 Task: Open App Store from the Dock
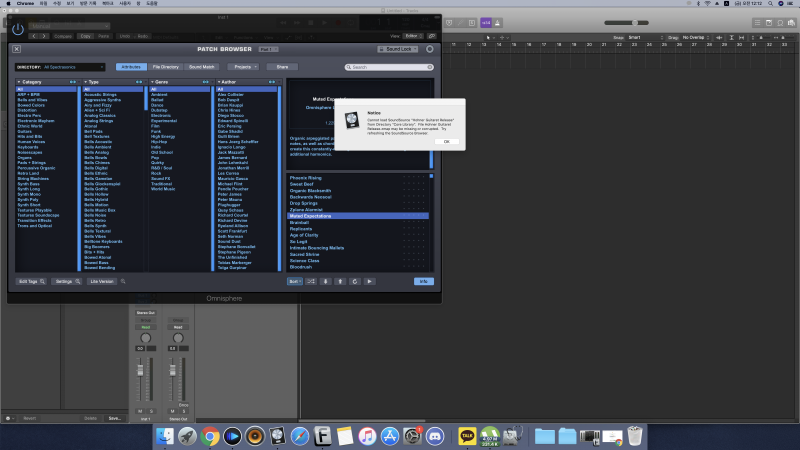point(390,436)
